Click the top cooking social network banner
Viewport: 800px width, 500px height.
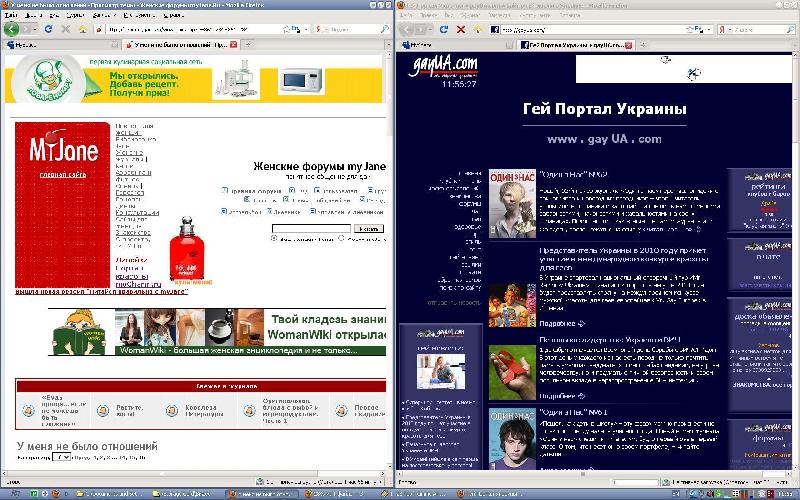click(194, 81)
